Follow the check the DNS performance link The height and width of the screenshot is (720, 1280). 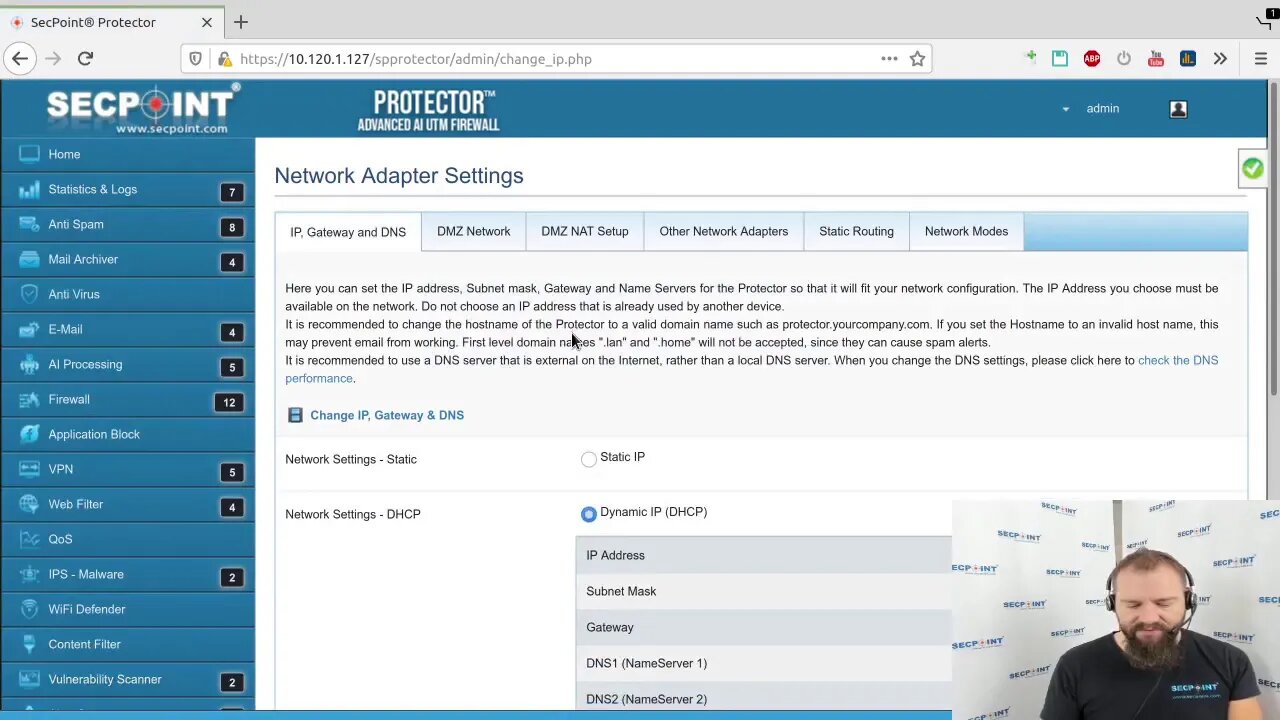[x=1178, y=360]
